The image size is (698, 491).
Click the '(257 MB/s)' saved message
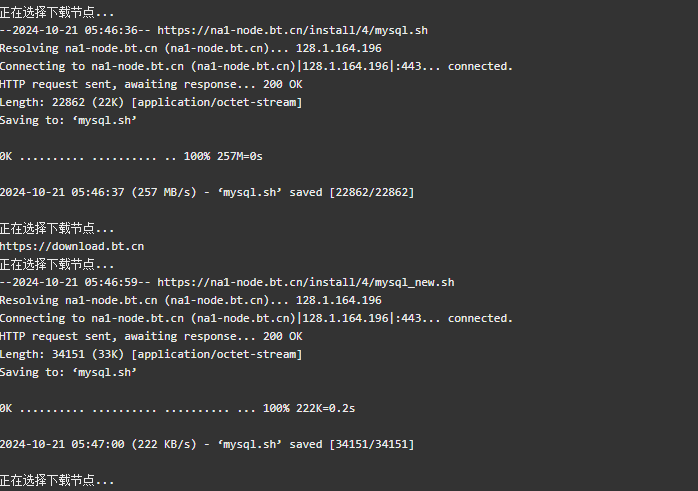207,192
